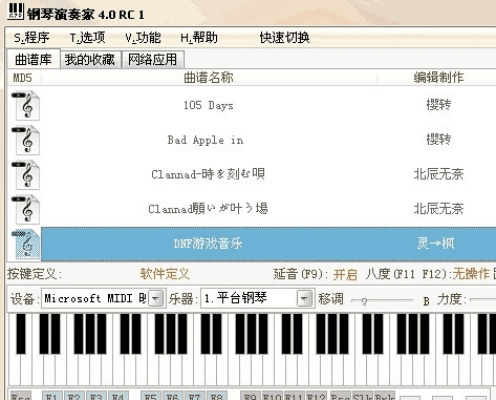Click the 移调 transpose slider handle
The image size is (496, 400).
click(364, 302)
